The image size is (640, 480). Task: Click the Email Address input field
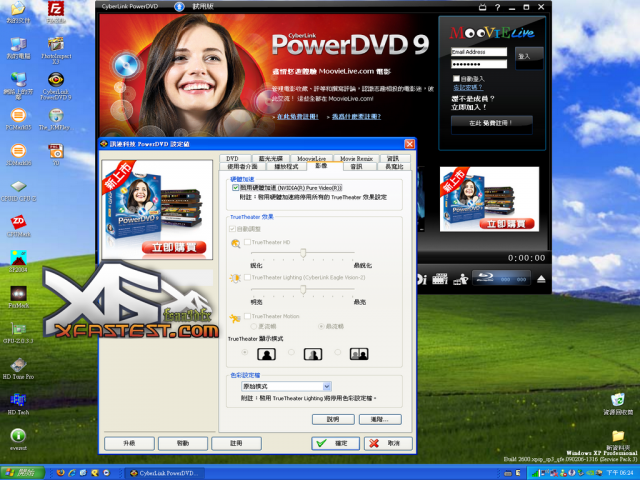(x=479, y=52)
